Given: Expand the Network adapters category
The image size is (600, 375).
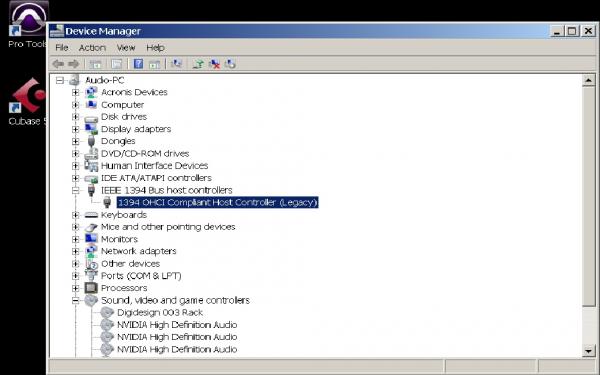Looking at the screenshot, I should point(75,251).
